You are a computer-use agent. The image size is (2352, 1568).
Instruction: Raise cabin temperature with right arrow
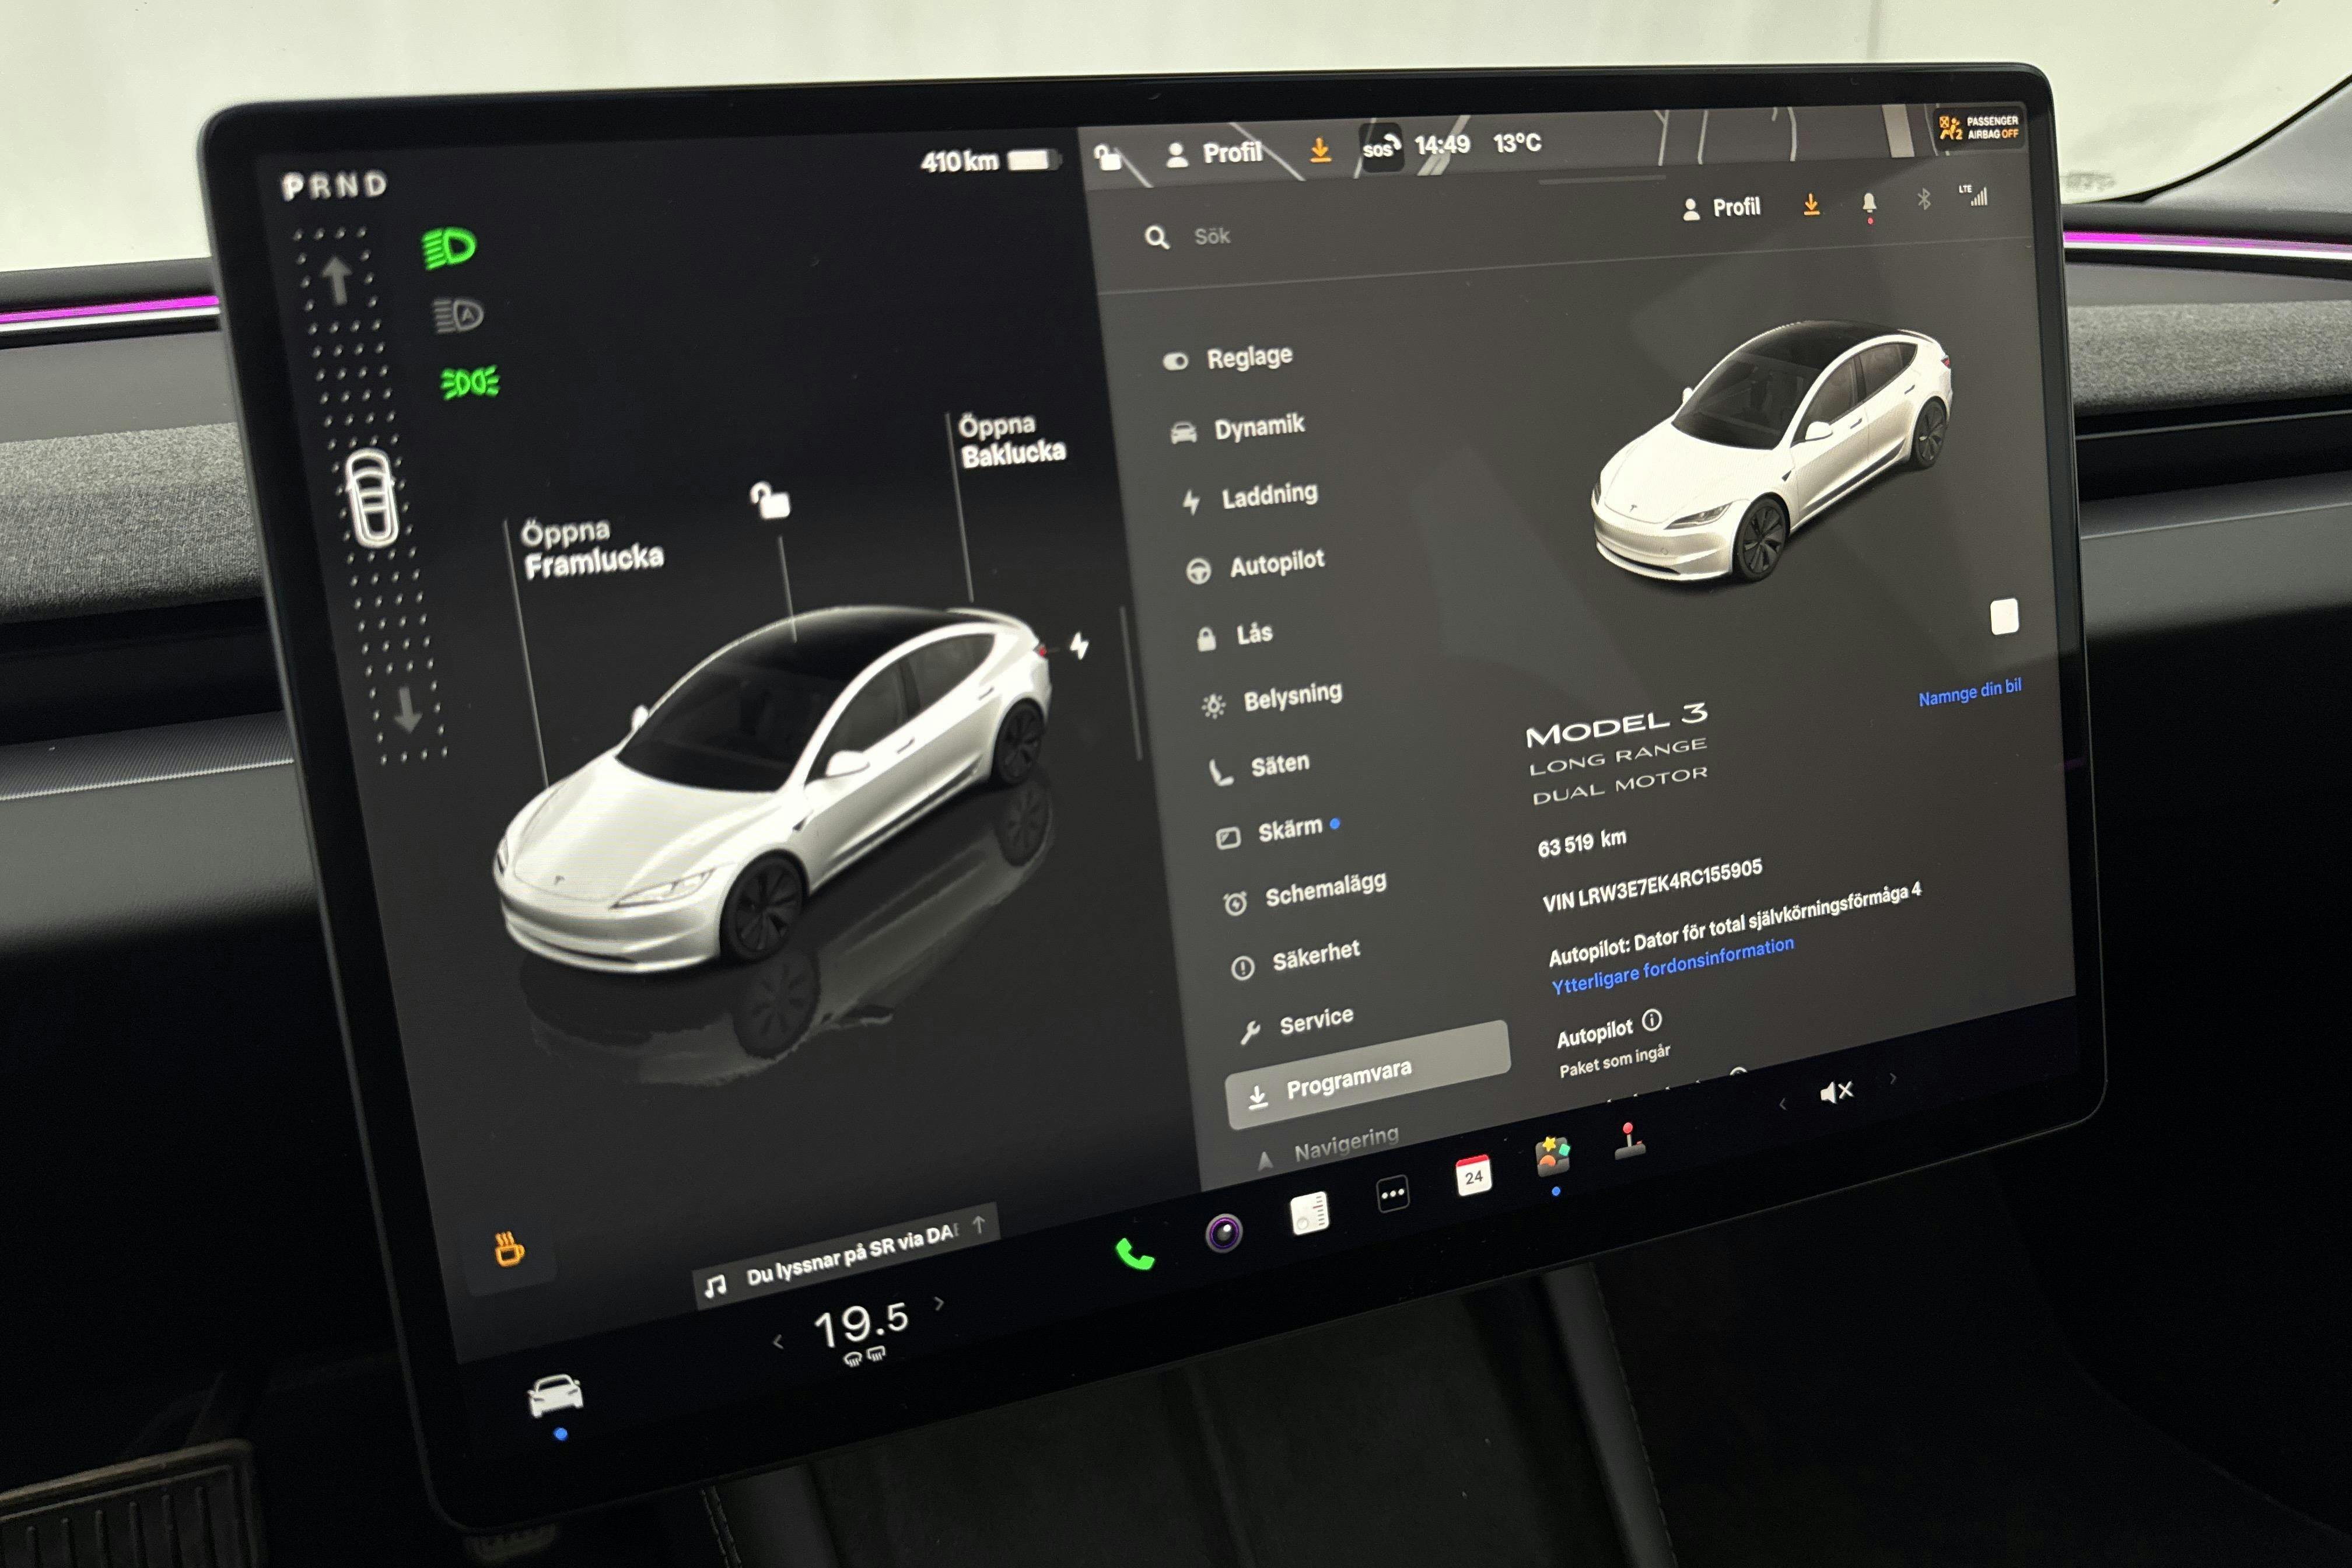pos(938,1303)
